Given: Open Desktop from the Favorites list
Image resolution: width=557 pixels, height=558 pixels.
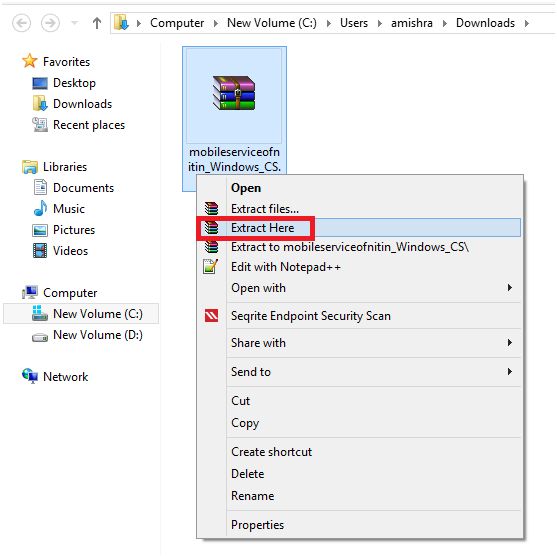Looking at the screenshot, I should click(x=74, y=83).
